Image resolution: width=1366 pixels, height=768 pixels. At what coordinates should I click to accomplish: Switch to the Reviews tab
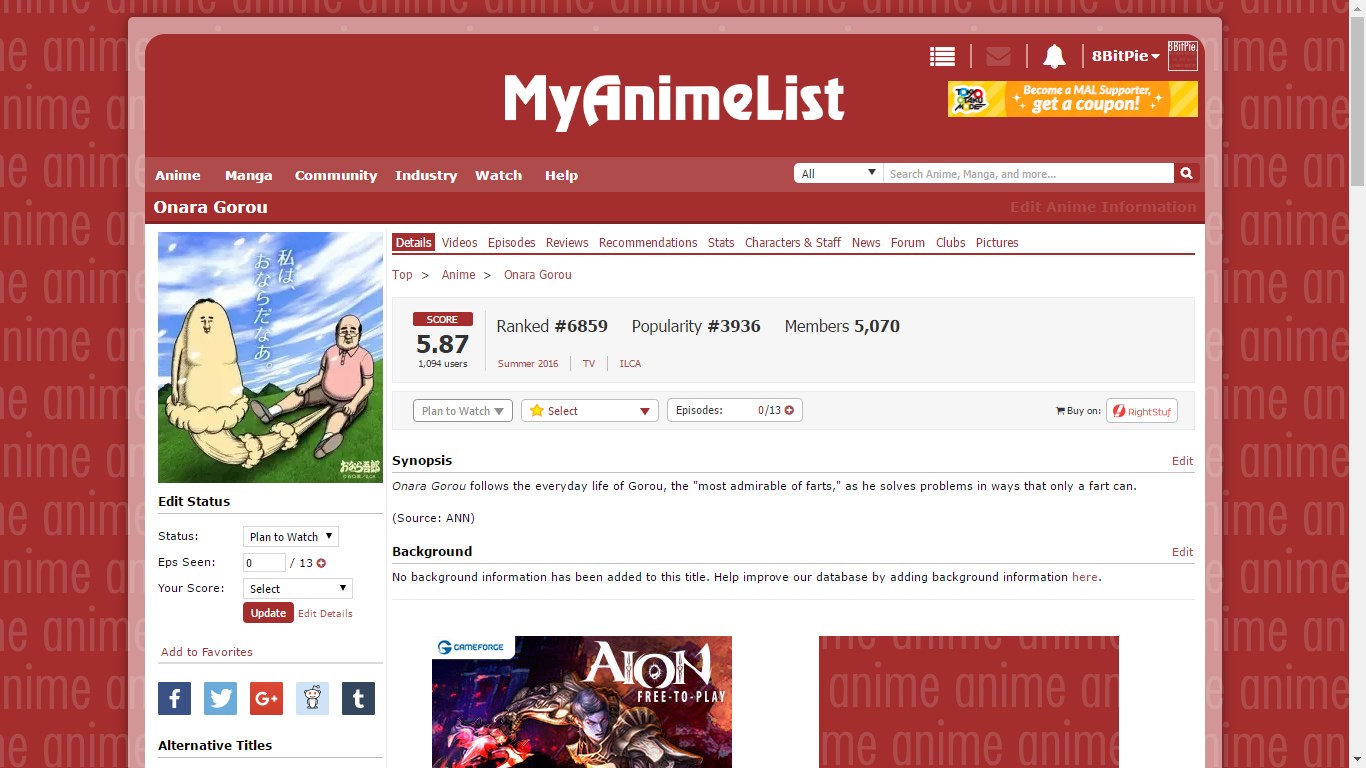pos(566,242)
